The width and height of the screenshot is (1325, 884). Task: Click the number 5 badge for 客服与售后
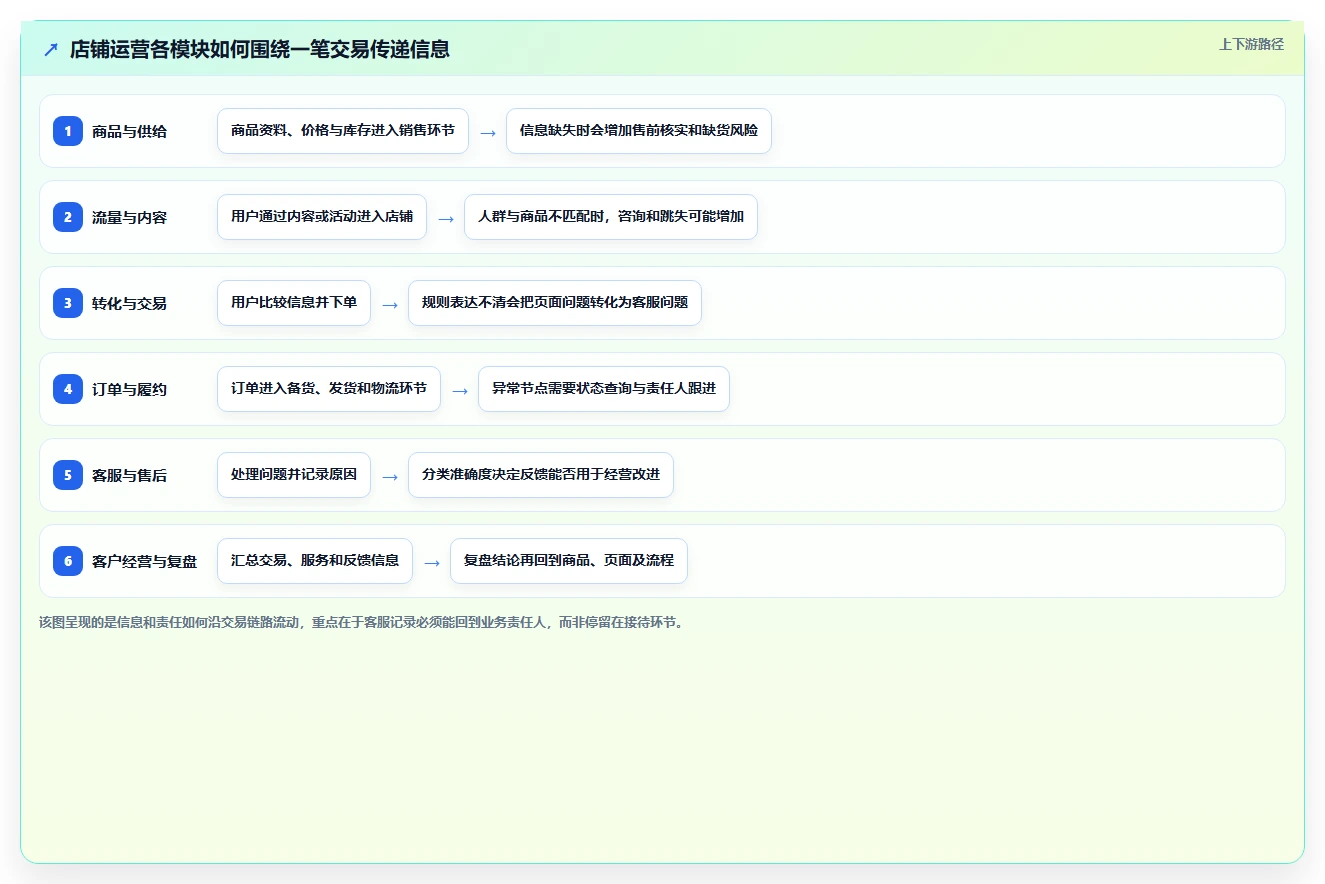pyautogui.click(x=68, y=475)
